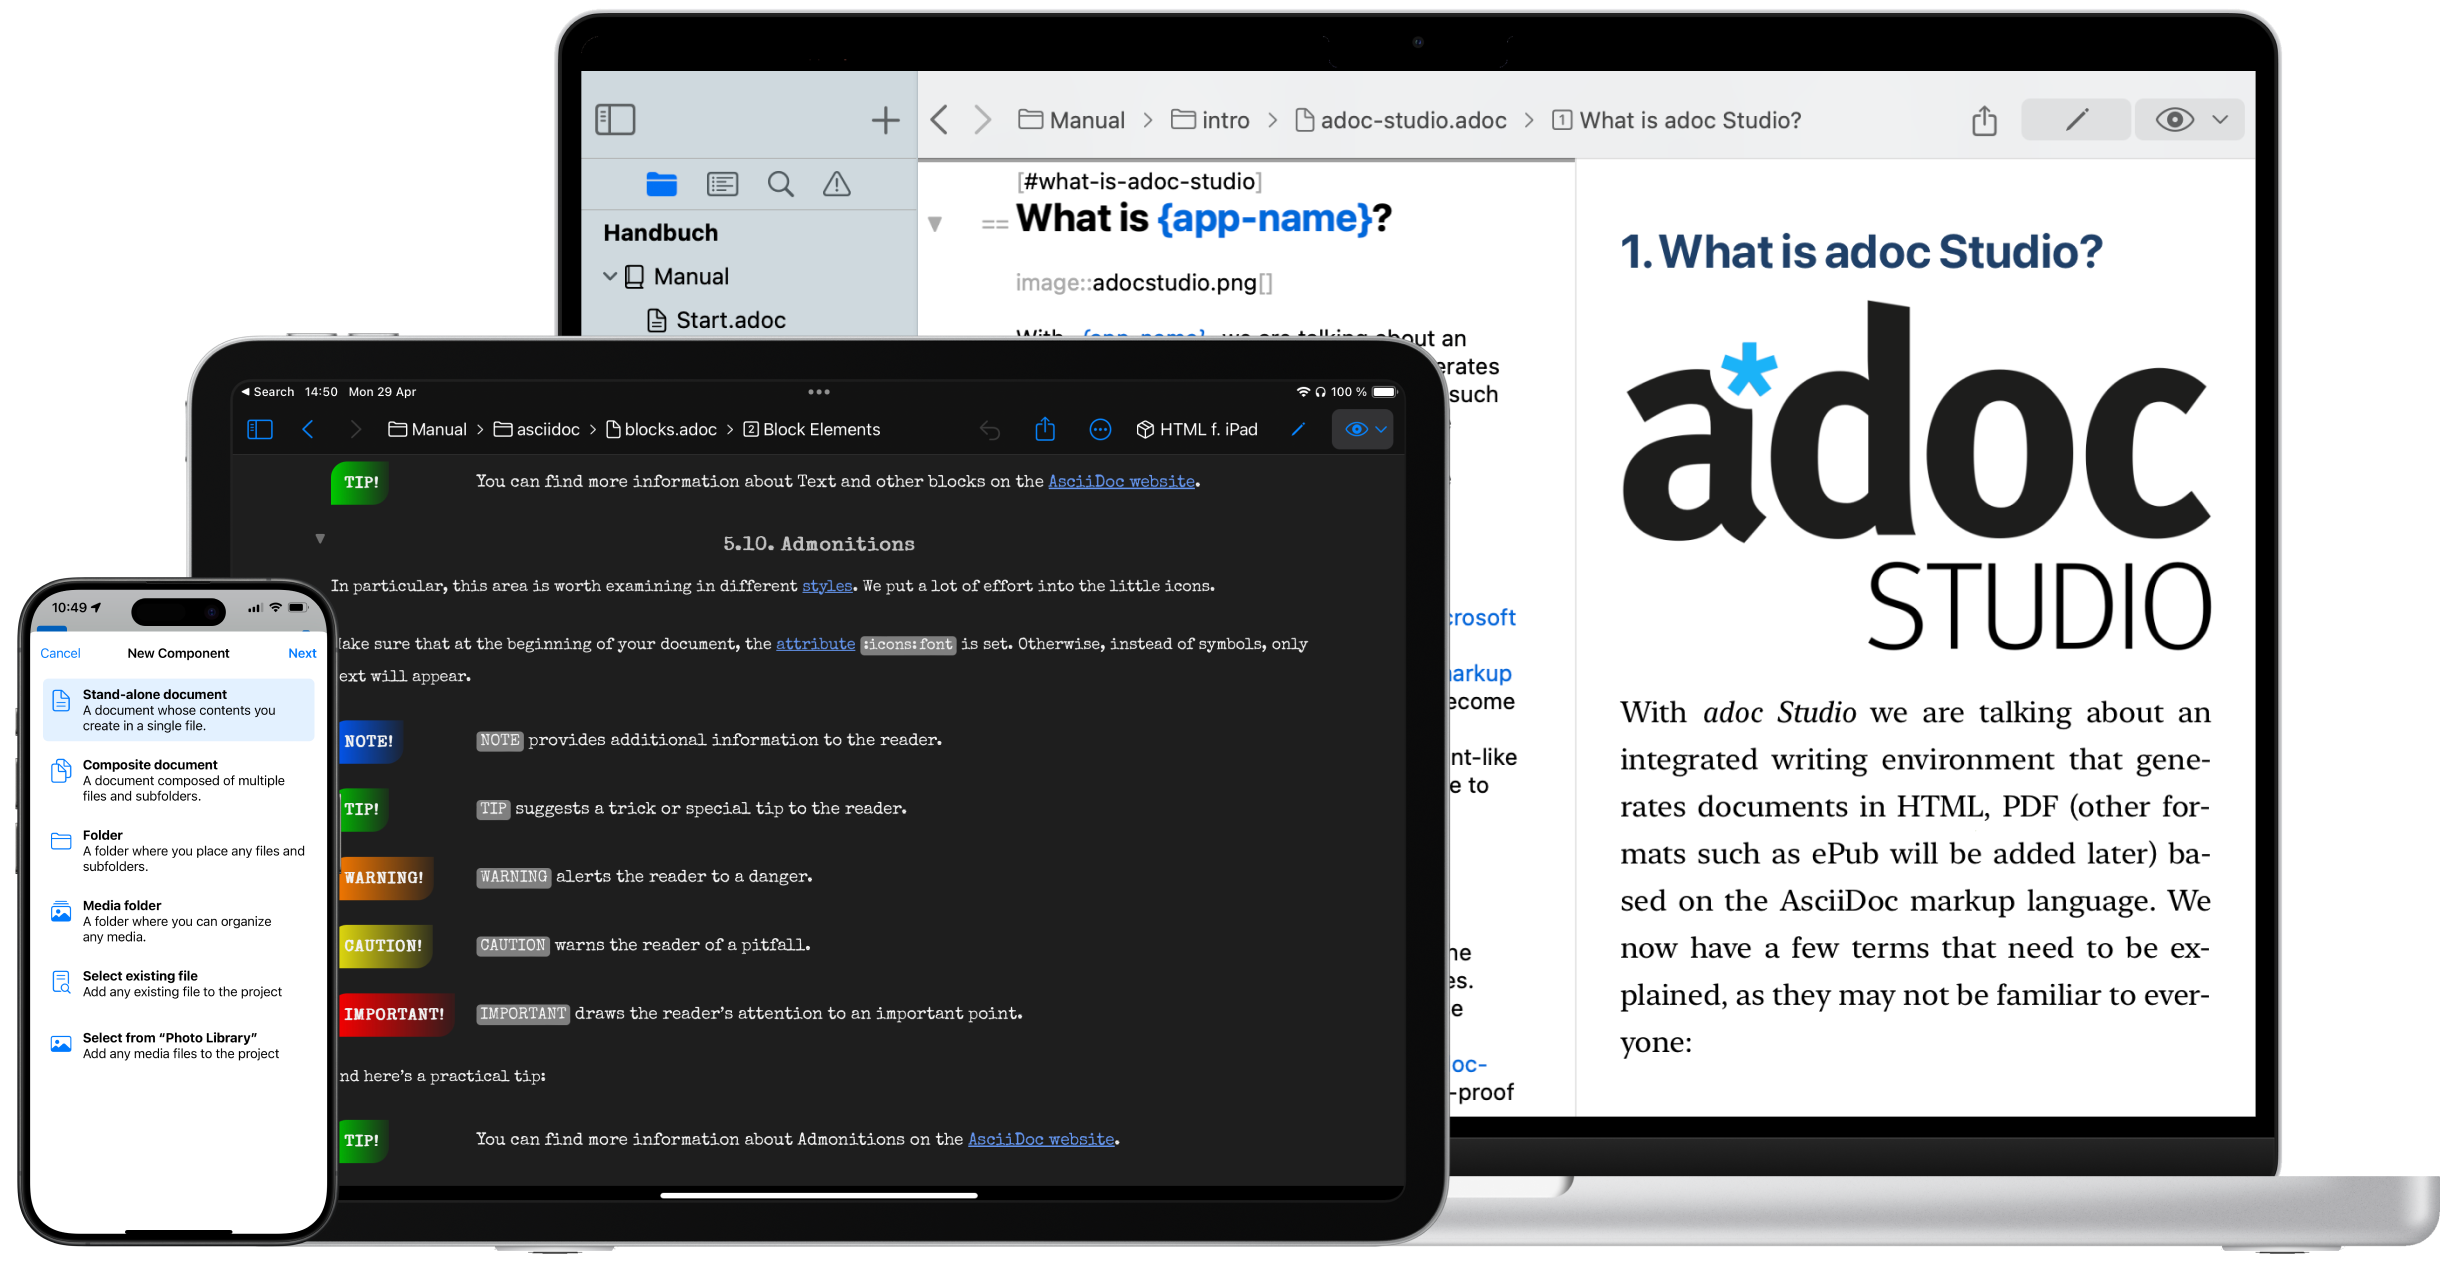
Task: Click the adoc Studio logo in preview
Action: click(1916, 478)
